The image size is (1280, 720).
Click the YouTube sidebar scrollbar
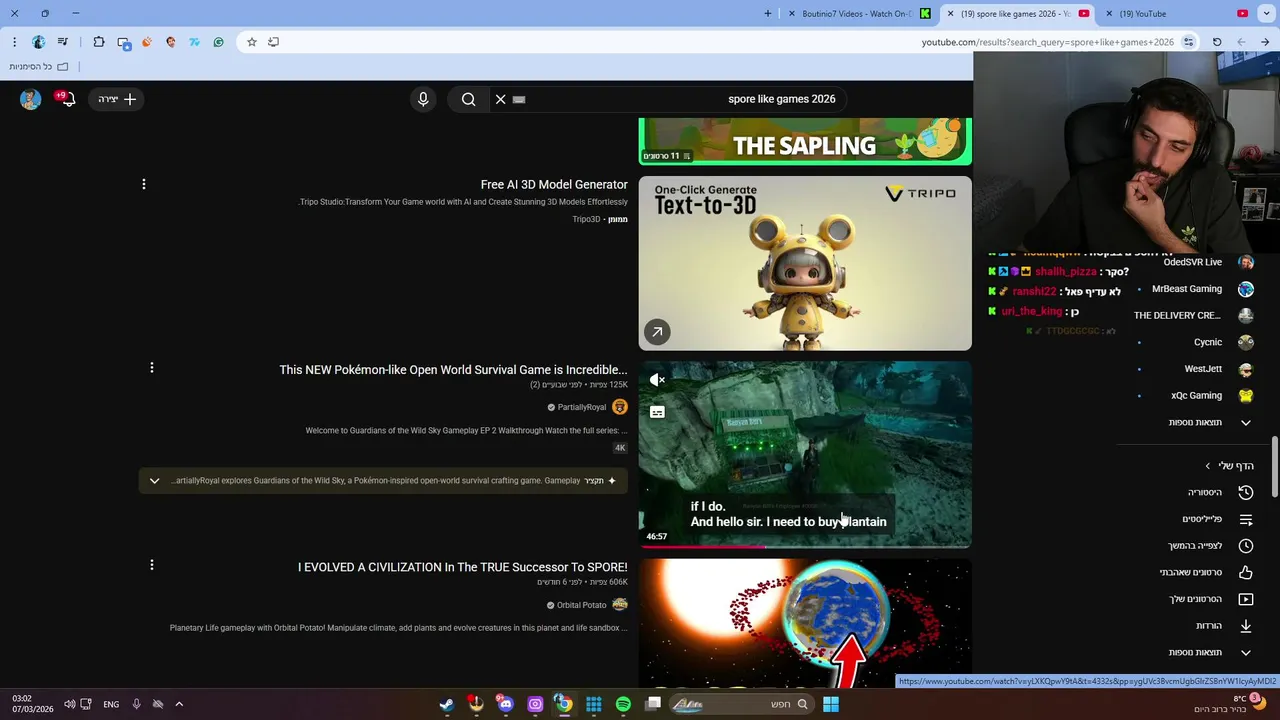pos(1274,467)
